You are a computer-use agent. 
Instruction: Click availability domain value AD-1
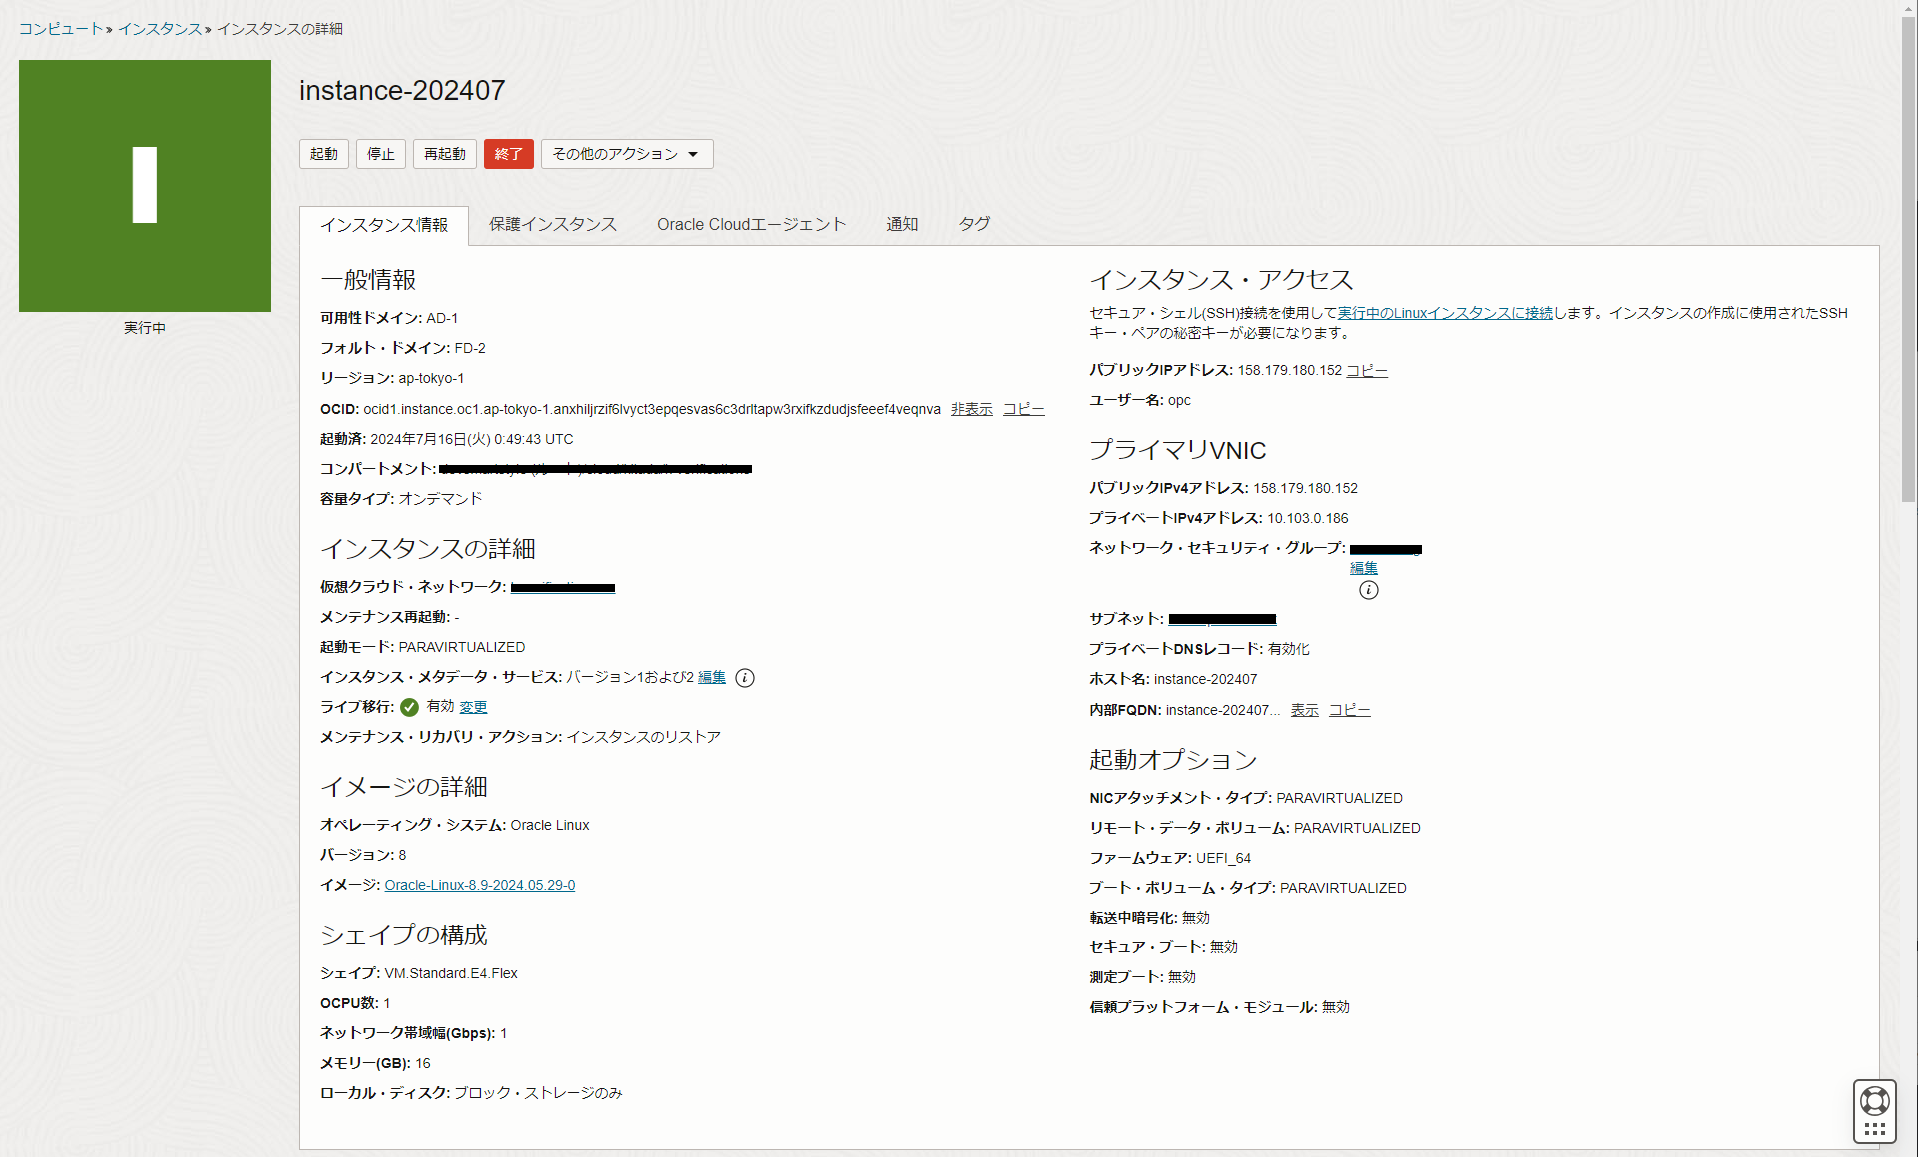click(442, 318)
